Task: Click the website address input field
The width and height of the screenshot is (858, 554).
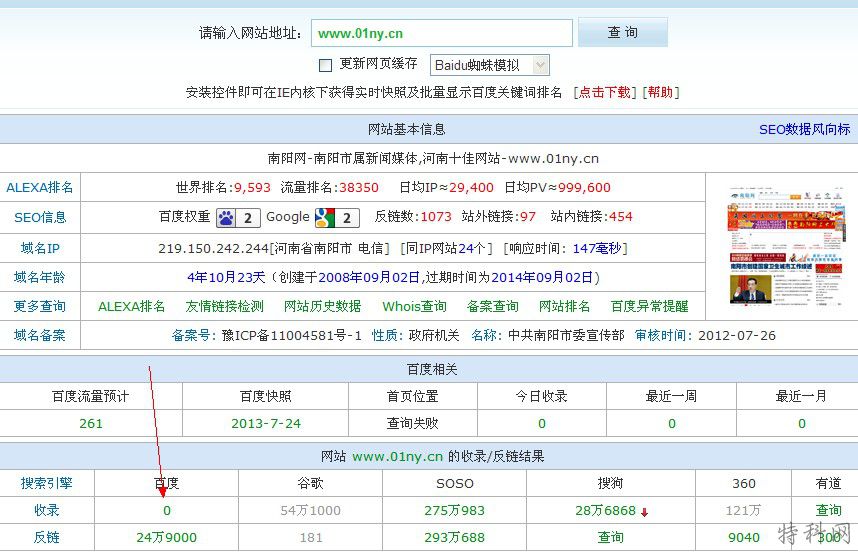Action: pos(442,33)
